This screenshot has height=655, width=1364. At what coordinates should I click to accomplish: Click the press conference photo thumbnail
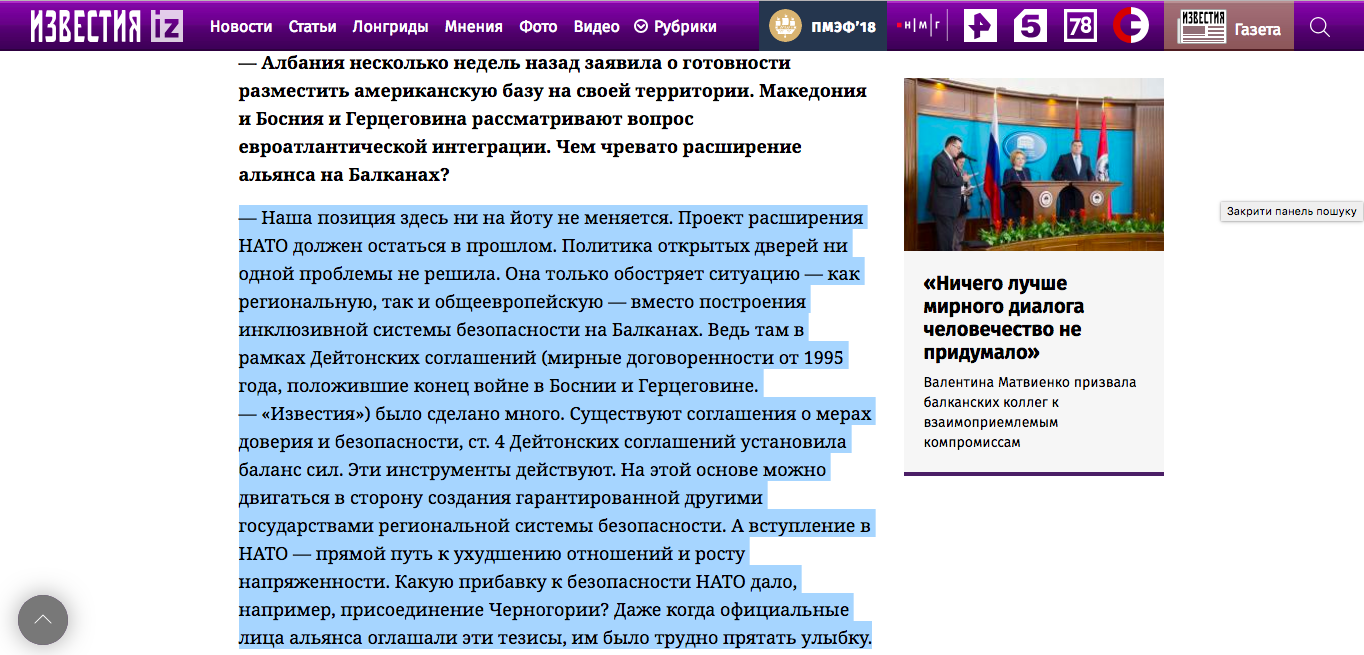(x=1033, y=163)
